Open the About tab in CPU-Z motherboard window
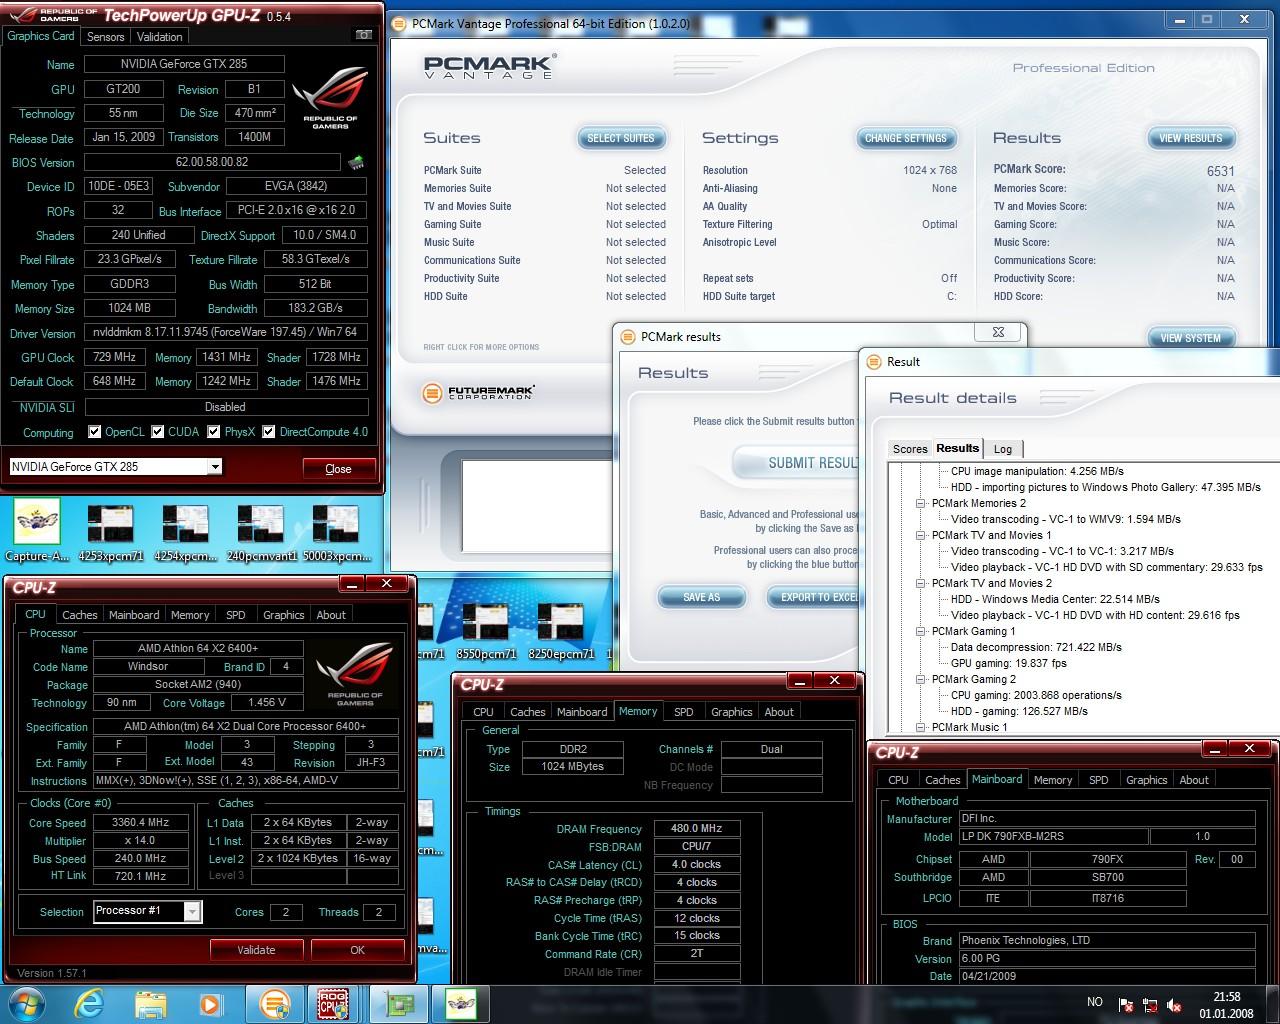This screenshot has width=1280, height=1024. coord(1194,780)
